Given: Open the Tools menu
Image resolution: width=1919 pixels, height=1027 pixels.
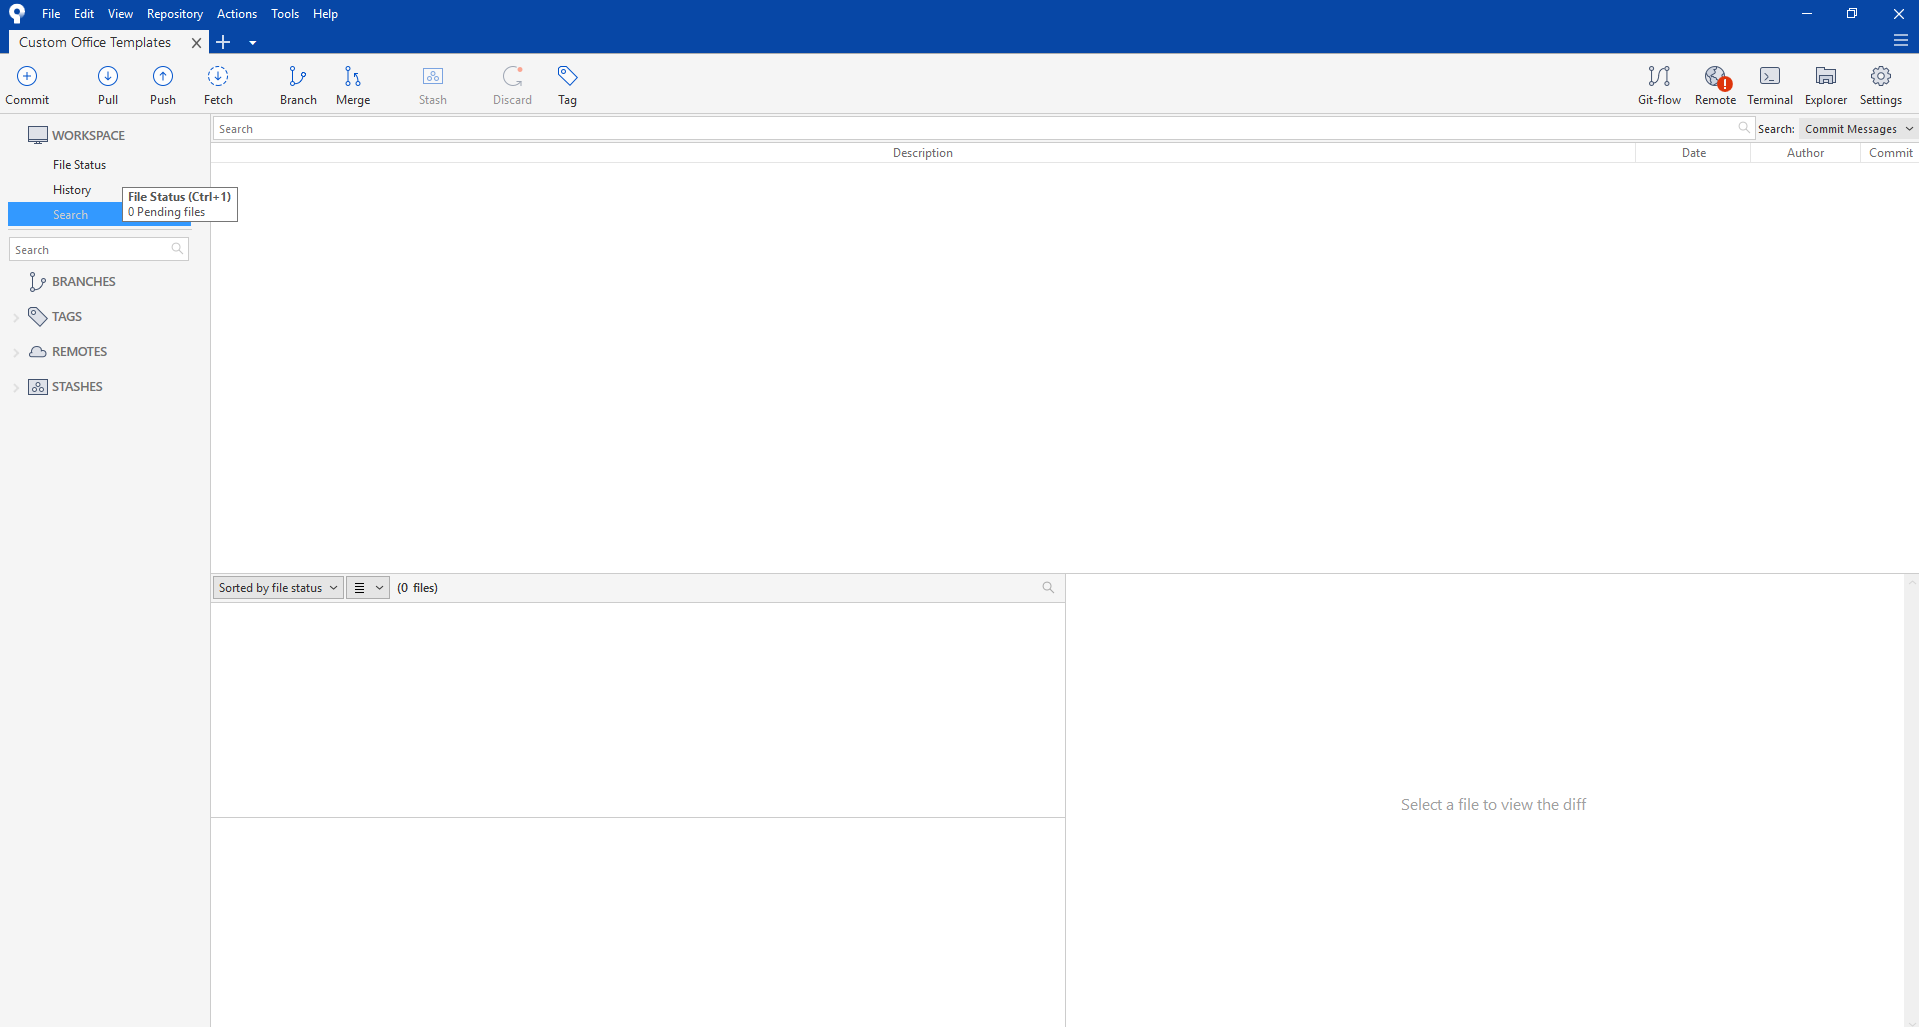Looking at the screenshot, I should [x=285, y=14].
